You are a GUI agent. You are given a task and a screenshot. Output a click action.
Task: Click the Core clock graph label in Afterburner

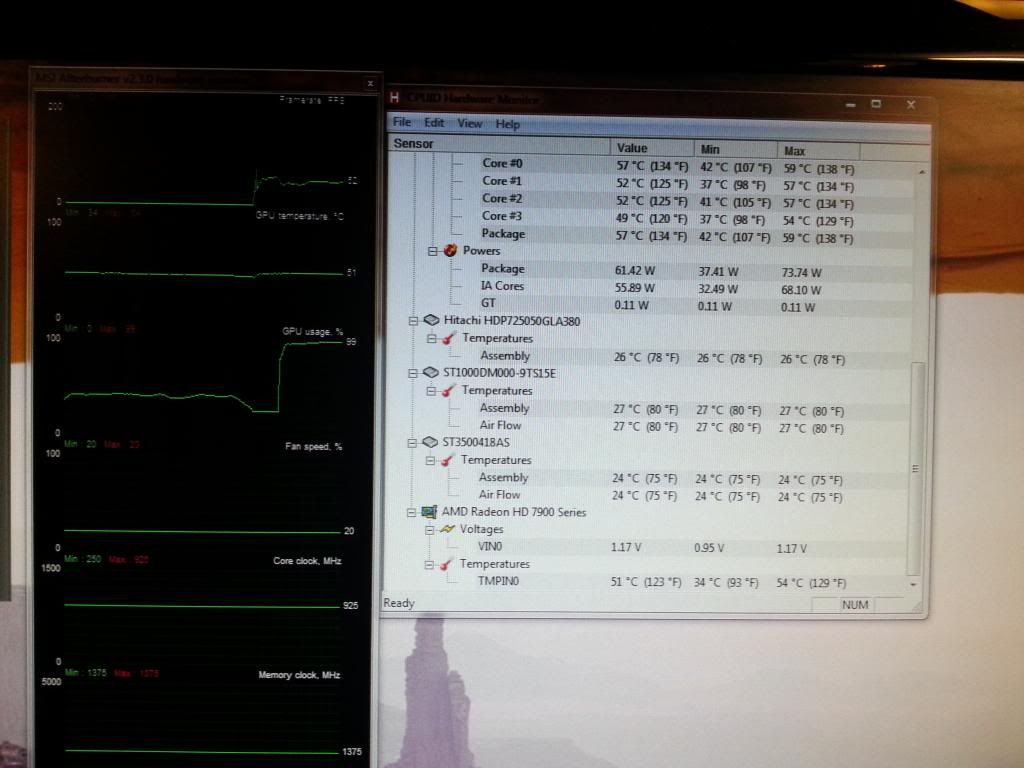click(307, 561)
